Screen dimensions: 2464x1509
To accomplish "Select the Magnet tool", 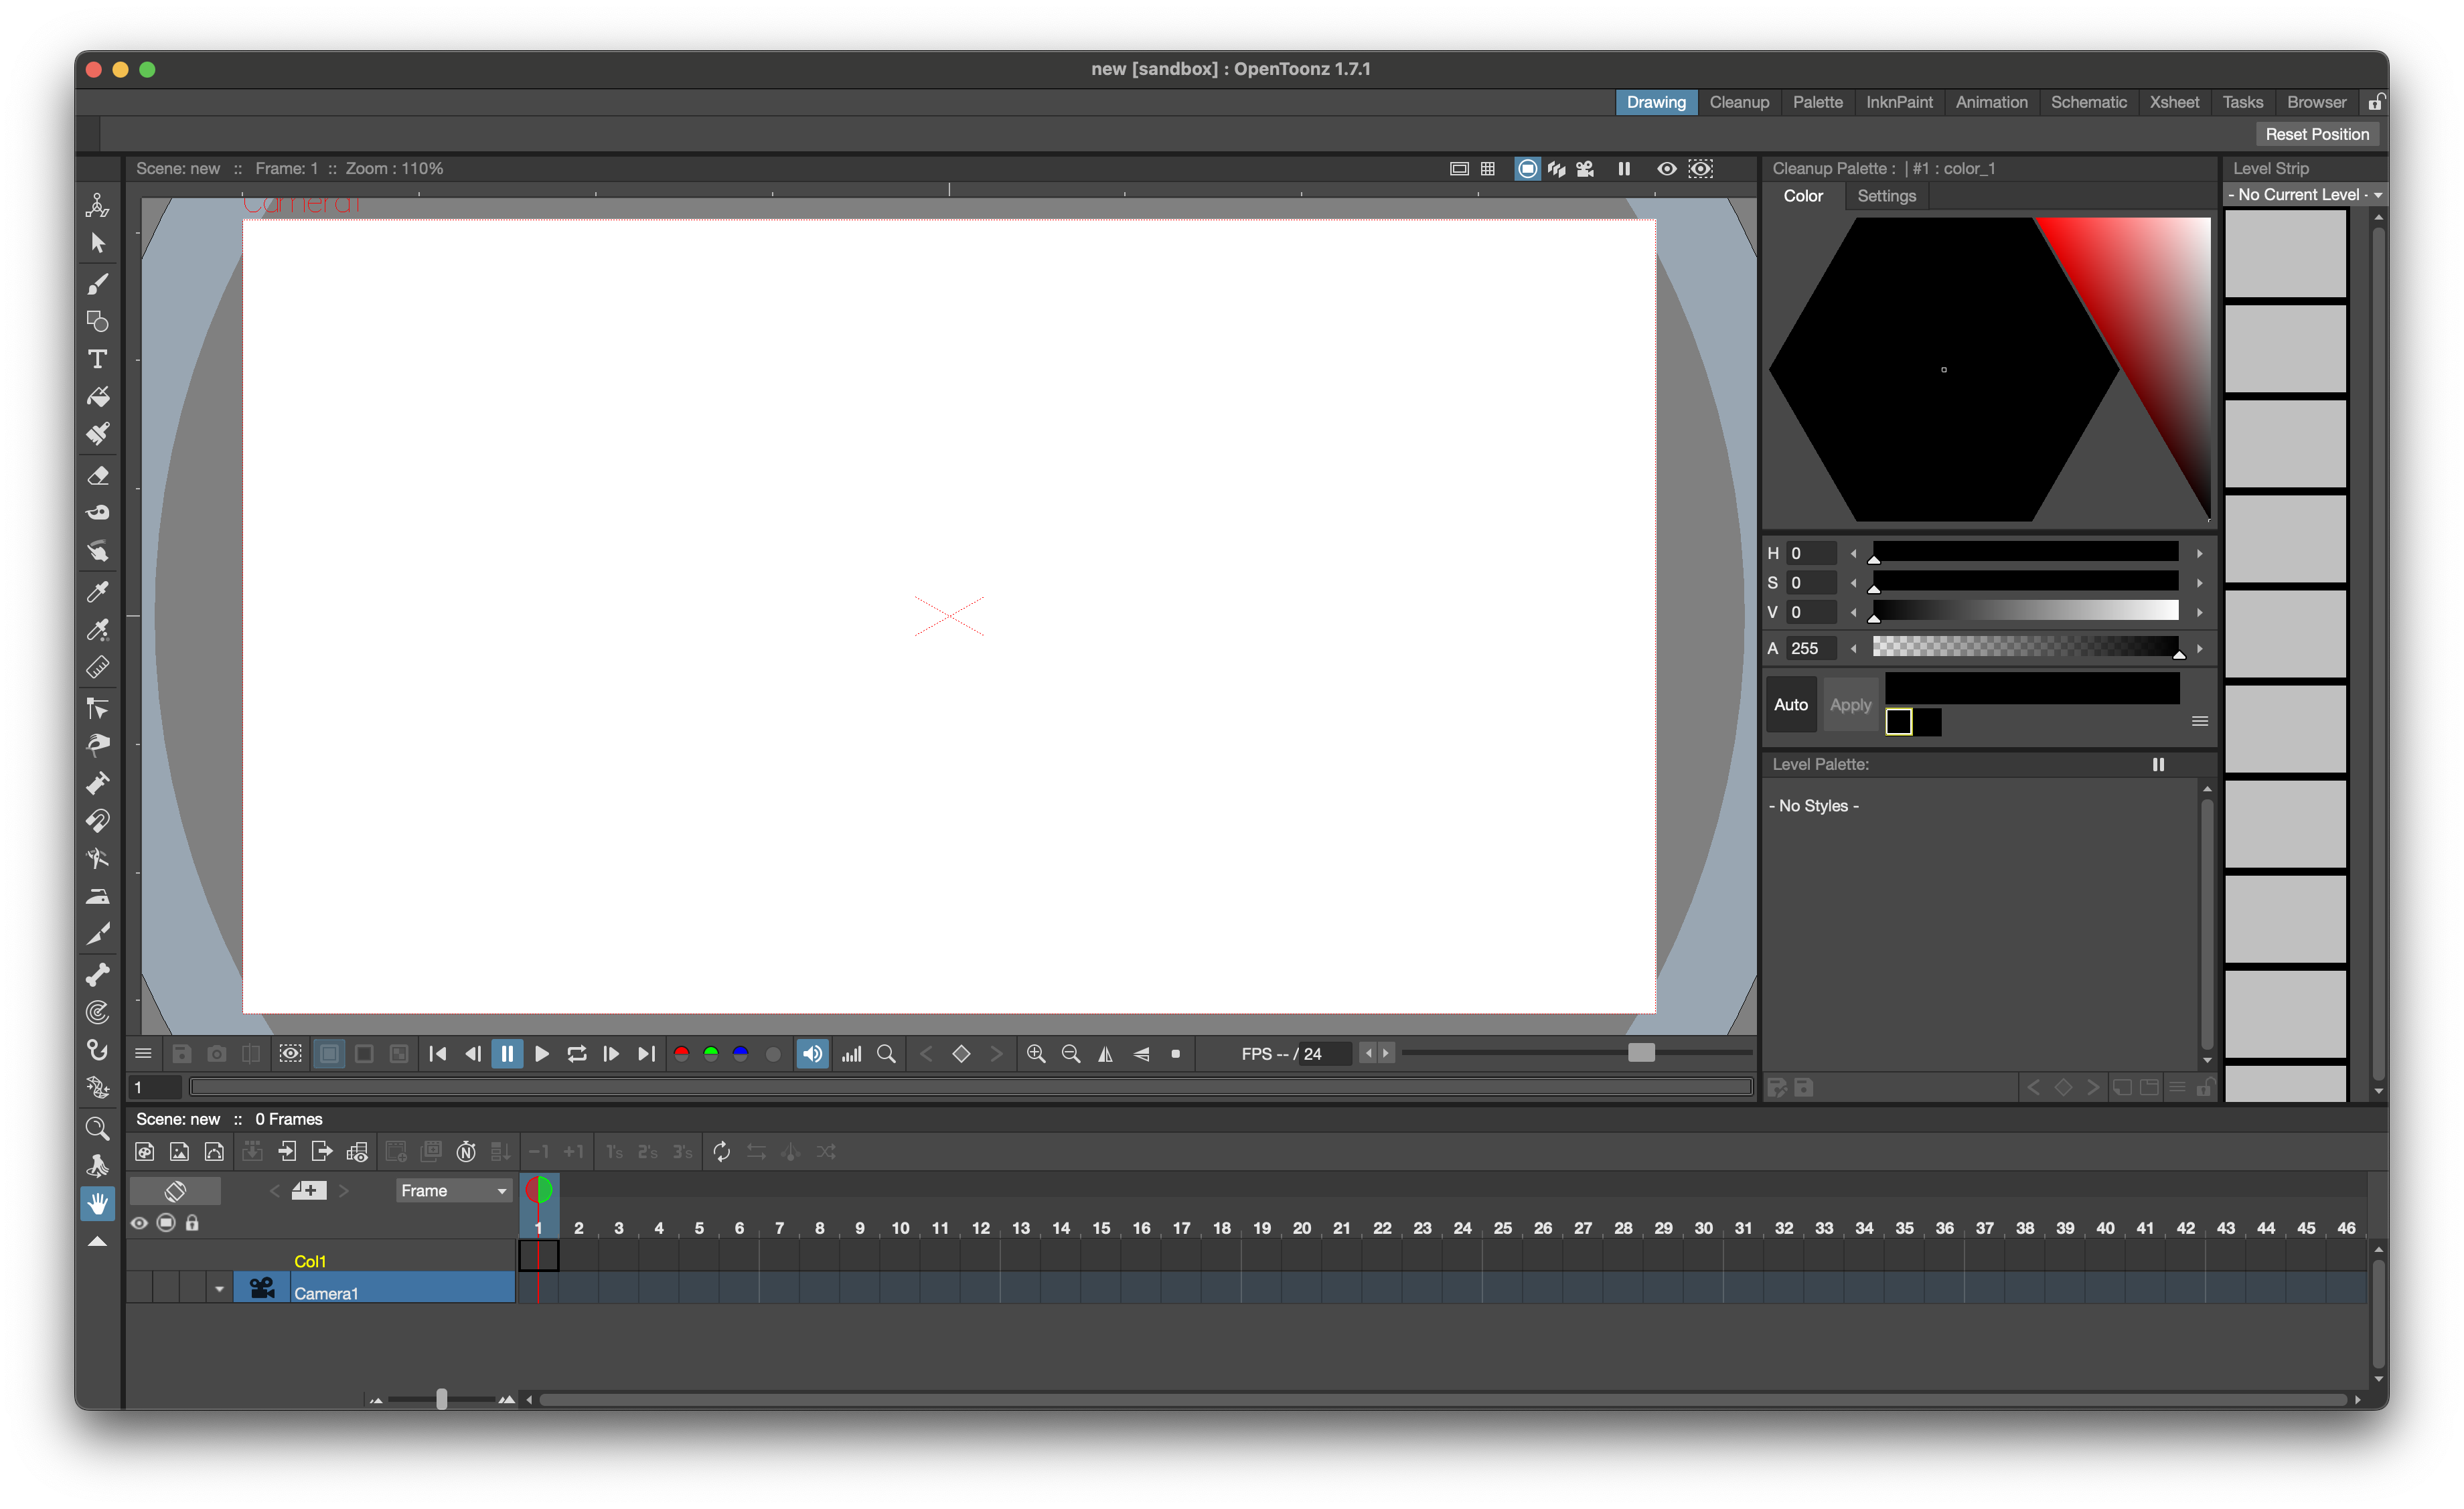I will pyautogui.click(x=97, y=821).
